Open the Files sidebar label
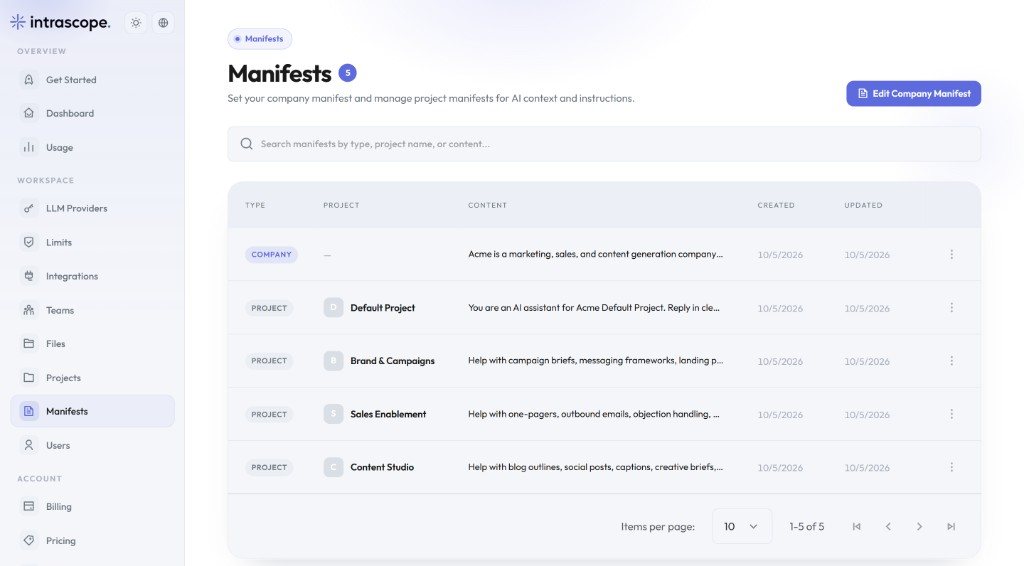This screenshot has width=1024, height=566. 56,343
